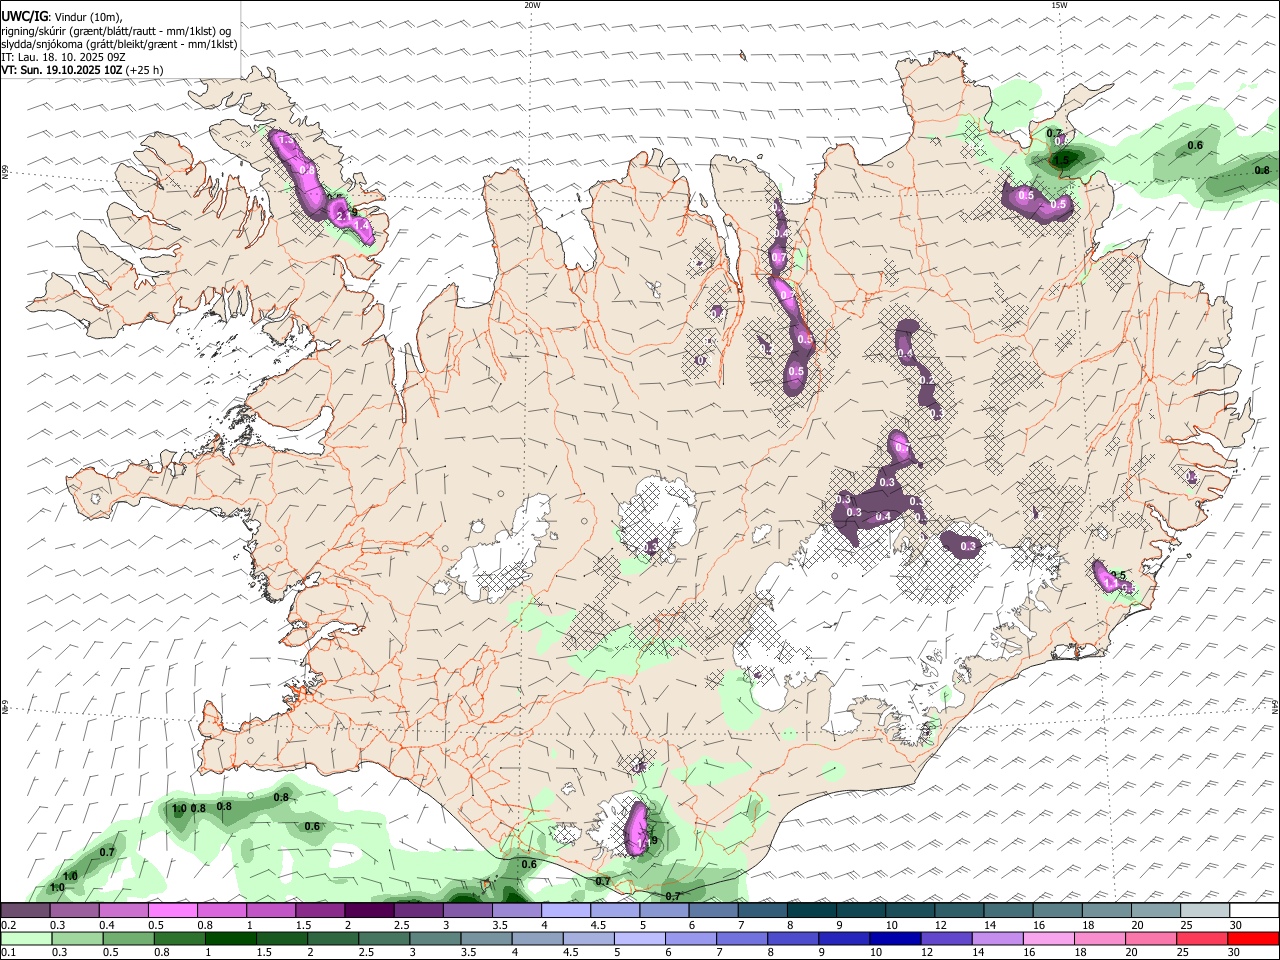Click the '(+25 h)' forecast offset text
Screen dimensions: 1280x960
145,70
